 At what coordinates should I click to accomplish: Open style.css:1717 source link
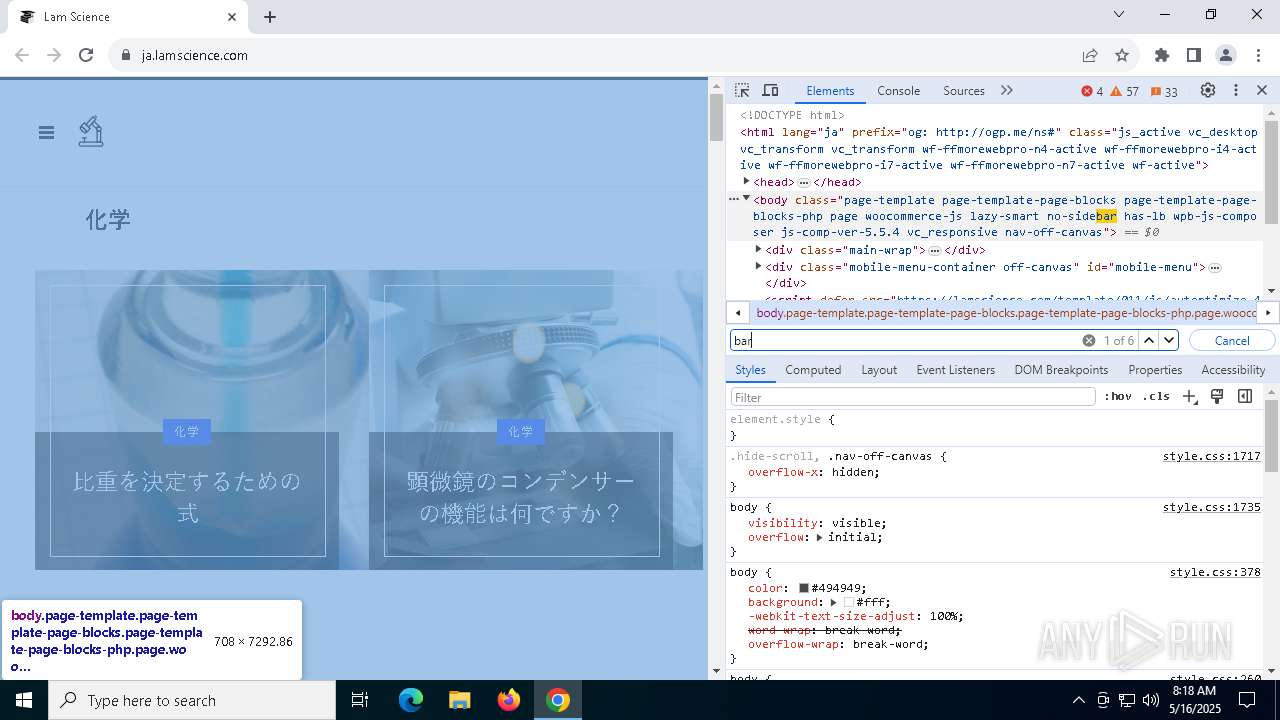click(1211, 456)
